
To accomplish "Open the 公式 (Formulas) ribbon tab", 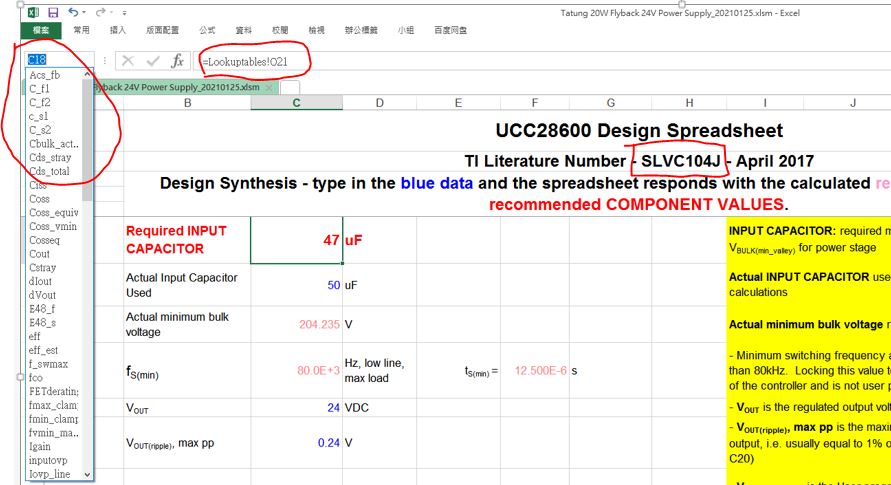I will pyautogui.click(x=207, y=30).
